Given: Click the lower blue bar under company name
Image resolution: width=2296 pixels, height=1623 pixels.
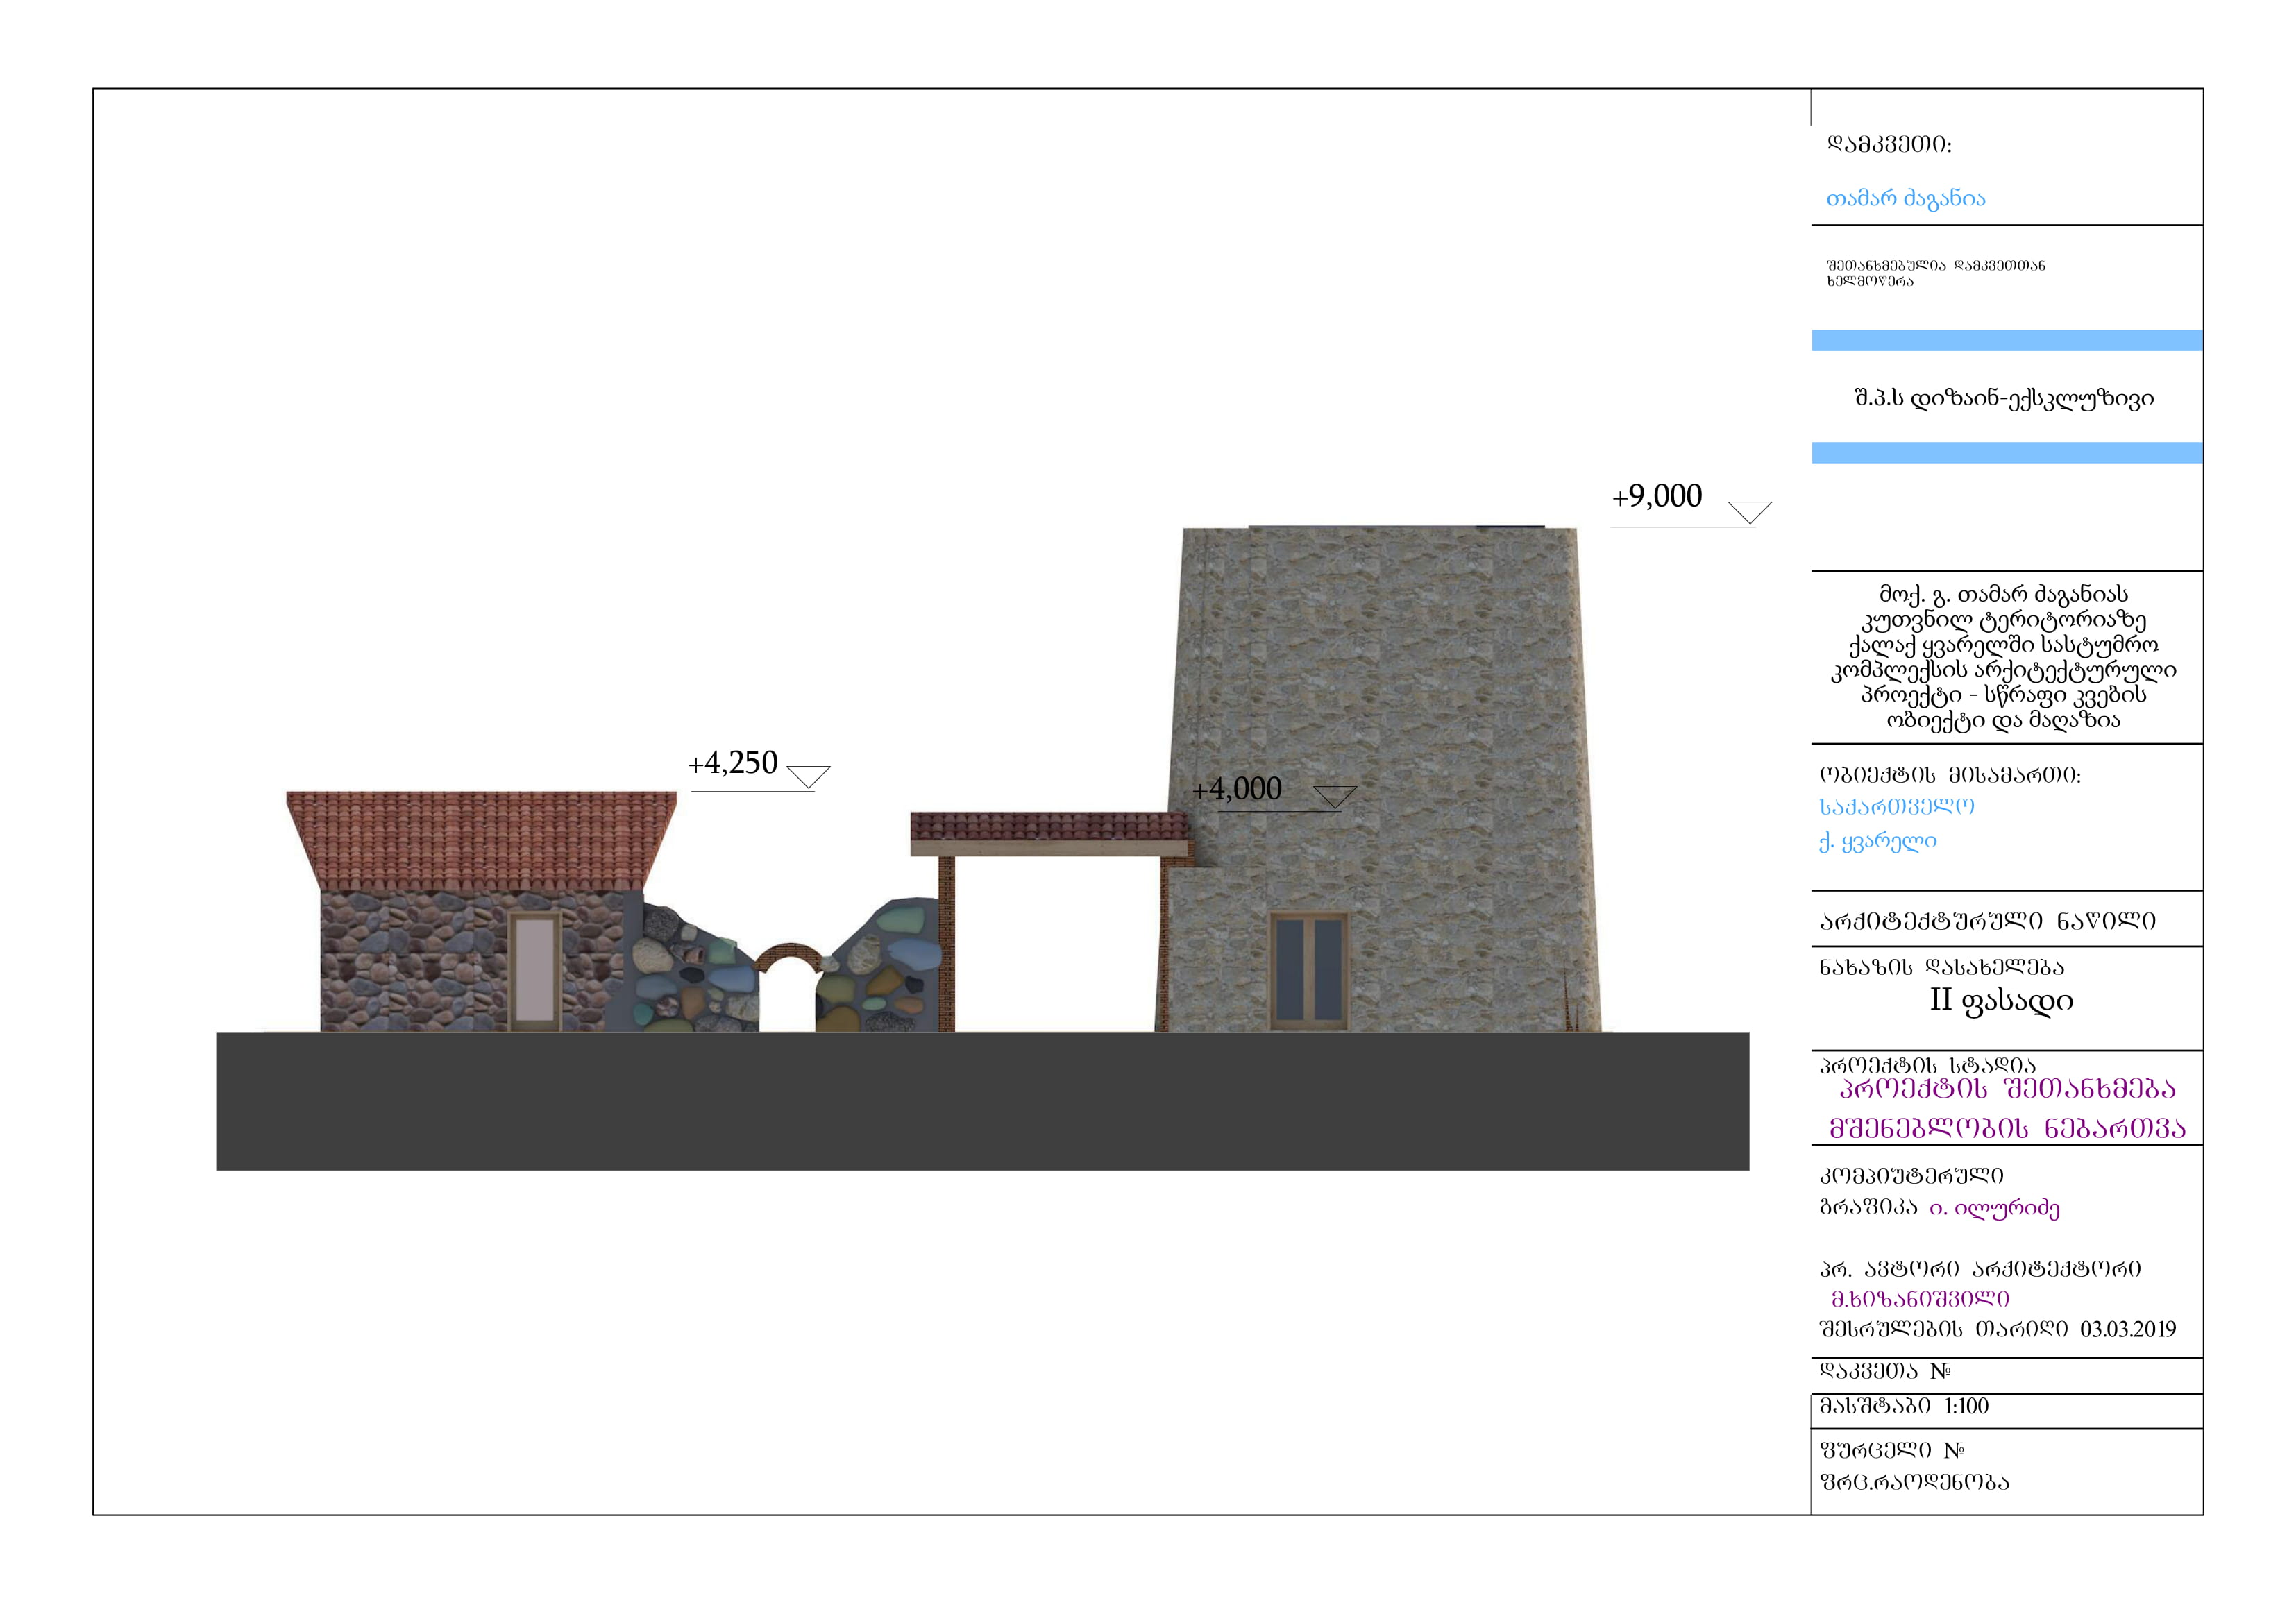Looking at the screenshot, I should 2006,453.
